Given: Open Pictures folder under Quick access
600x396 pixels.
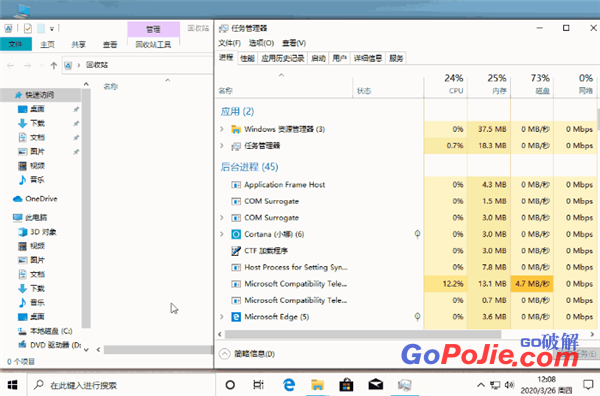Looking at the screenshot, I should (37, 152).
